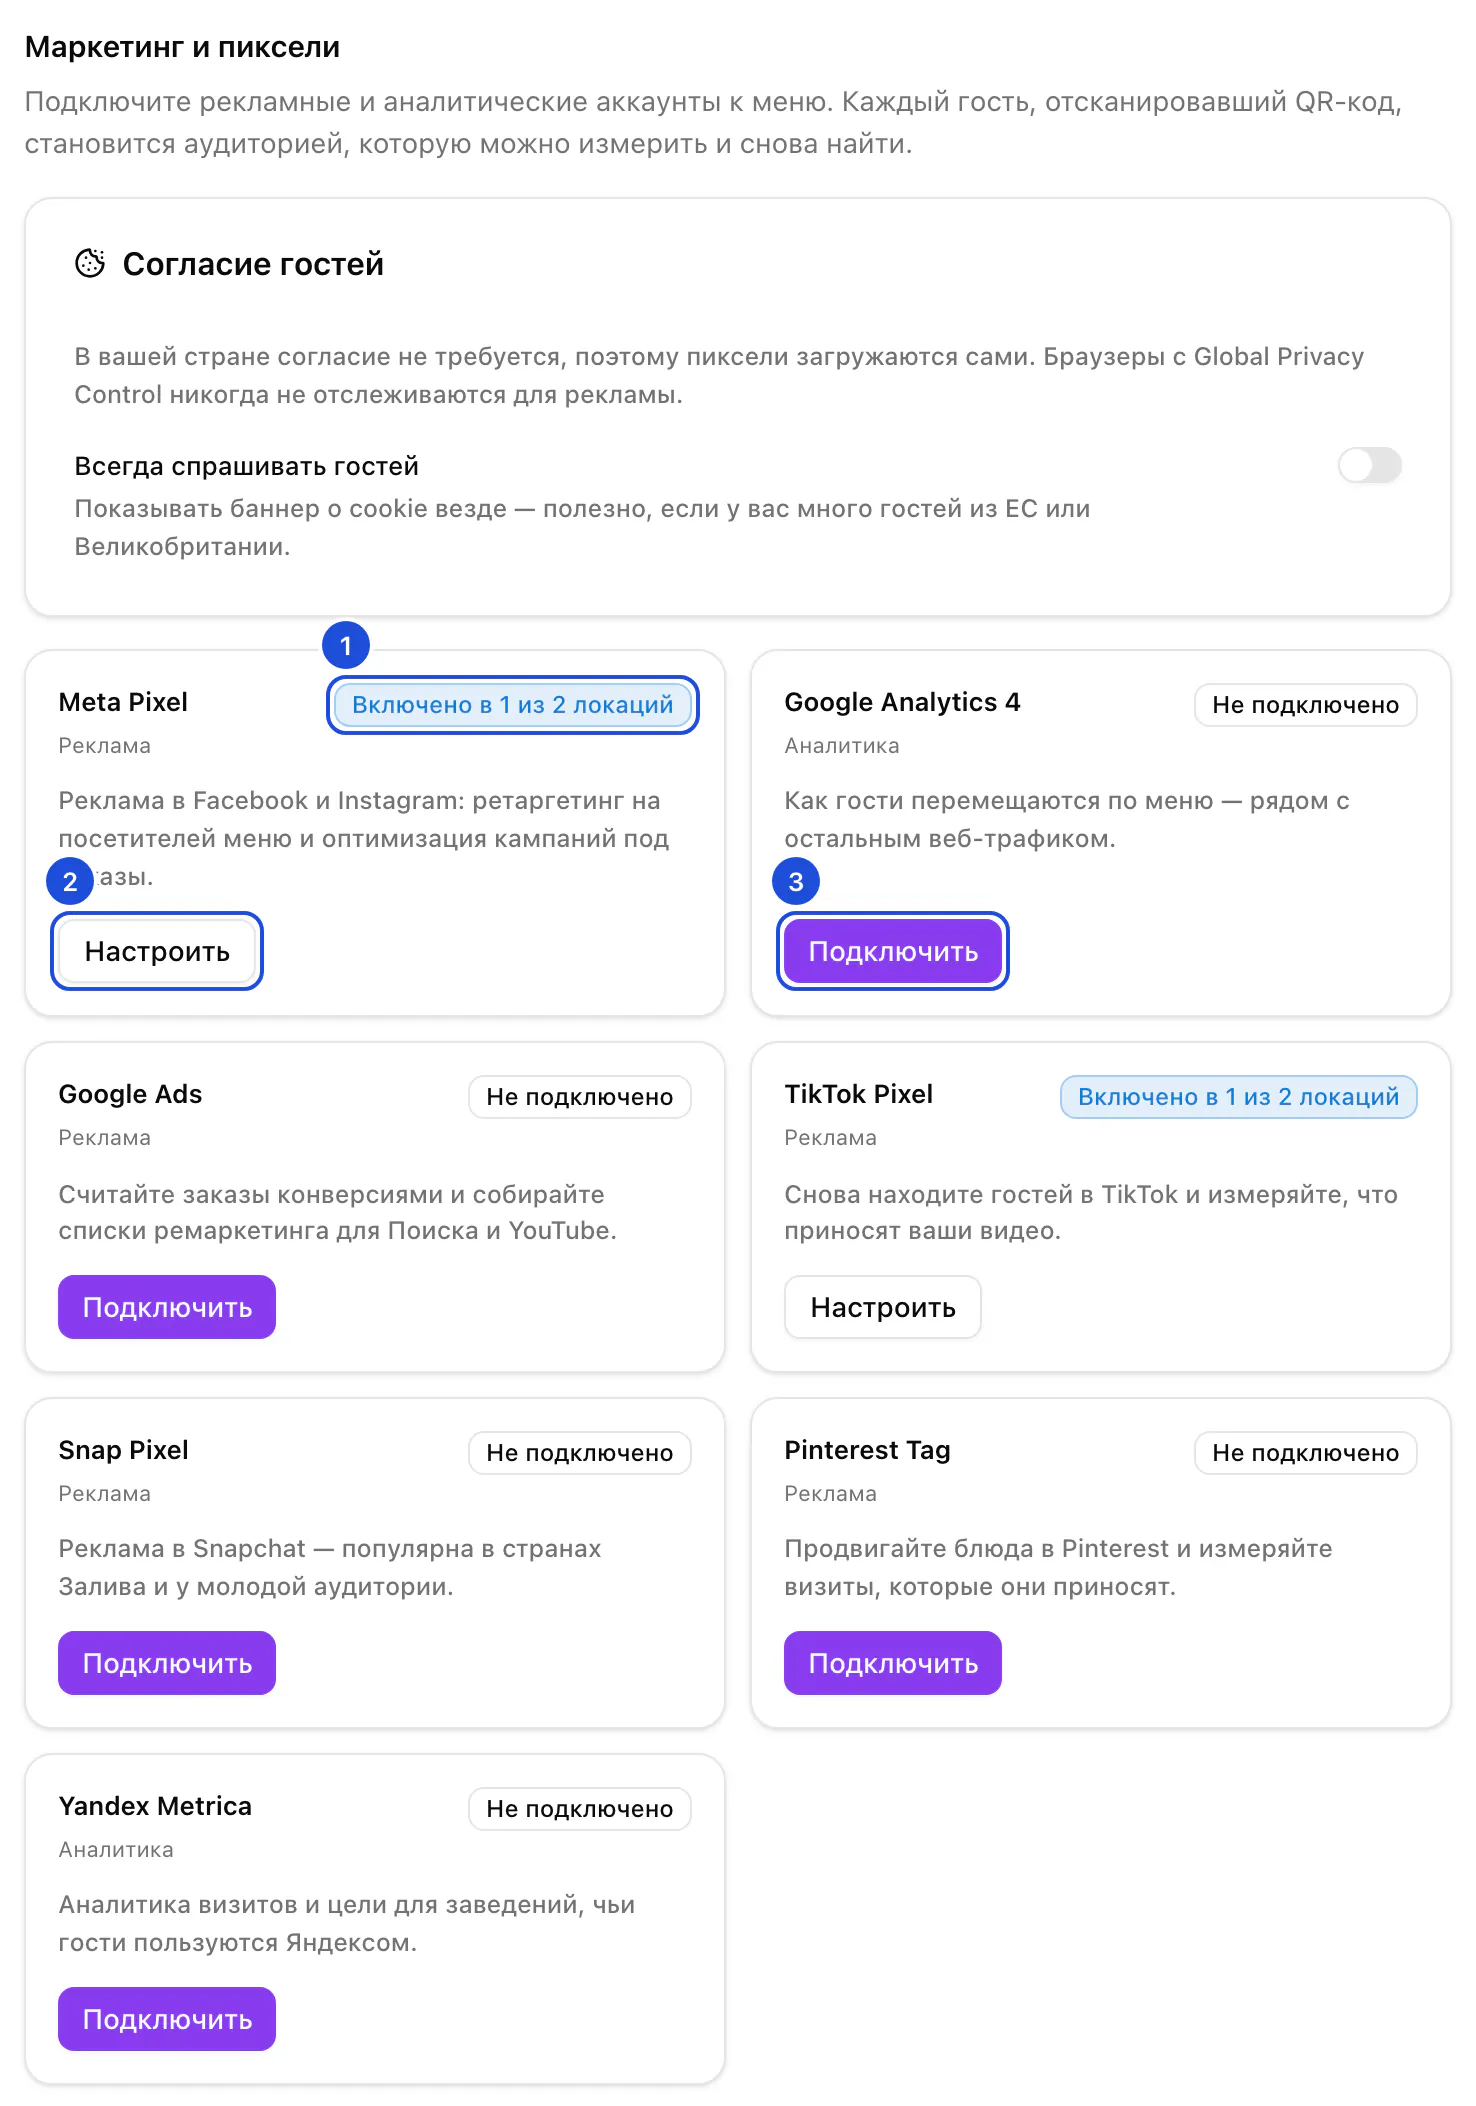The image size is (1476, 2106).
Task: Click Подключить under Snap Pixel
Action: pos(167,1663)
